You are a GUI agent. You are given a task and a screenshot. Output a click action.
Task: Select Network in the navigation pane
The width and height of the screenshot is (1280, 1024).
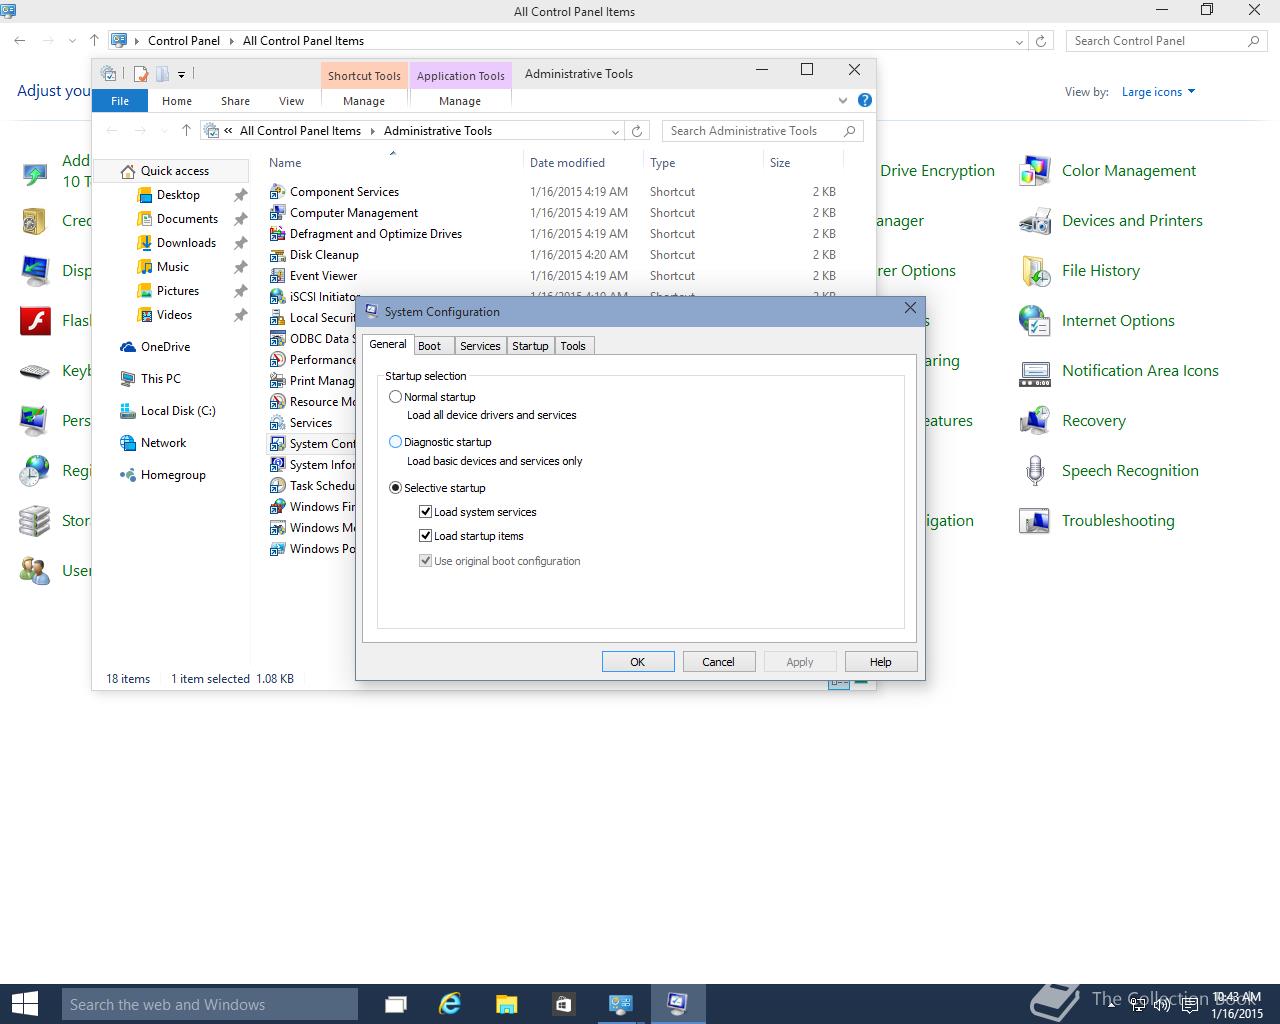[x=163, y=443]
